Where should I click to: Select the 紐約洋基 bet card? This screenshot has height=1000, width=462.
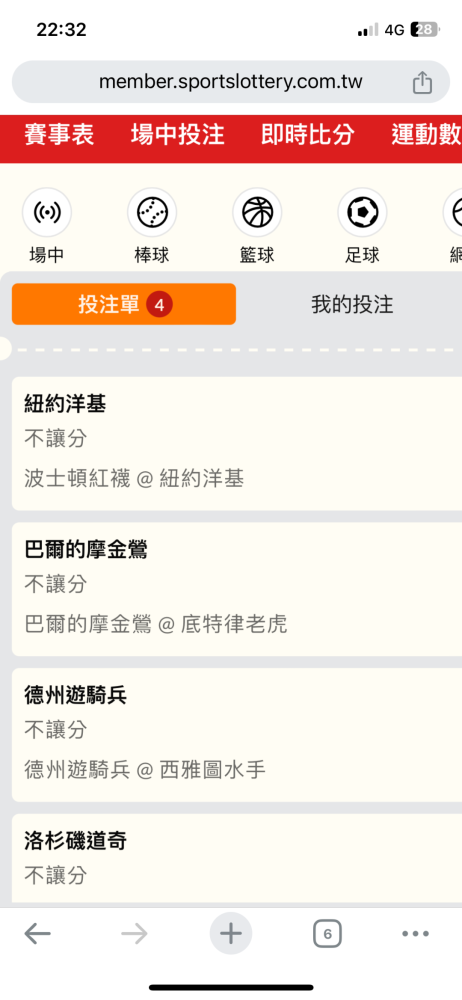coord(237,443)
